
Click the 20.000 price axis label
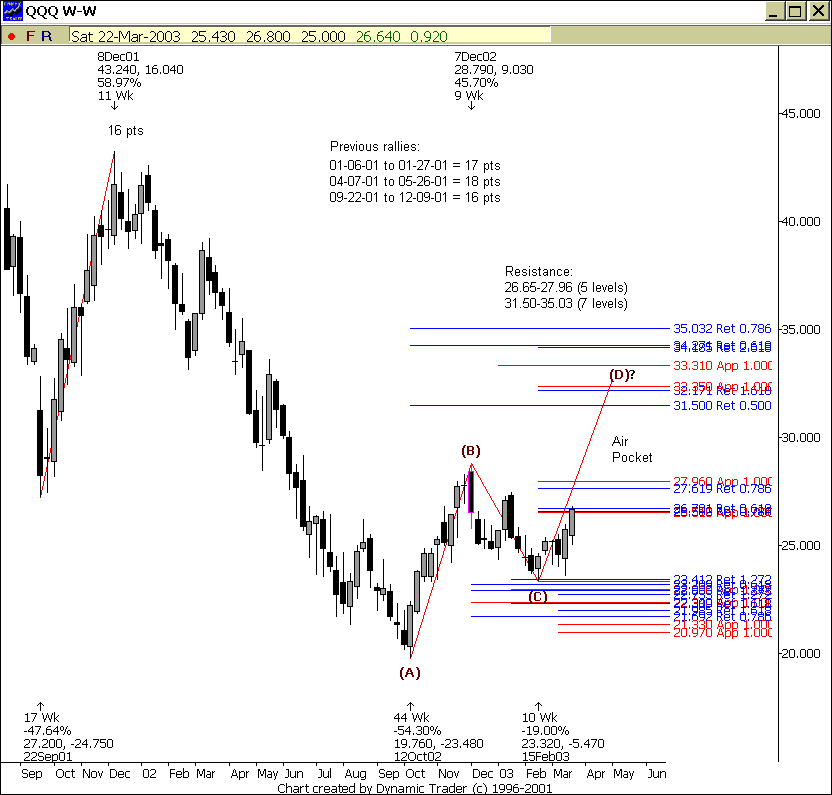[x=800, y=654]
